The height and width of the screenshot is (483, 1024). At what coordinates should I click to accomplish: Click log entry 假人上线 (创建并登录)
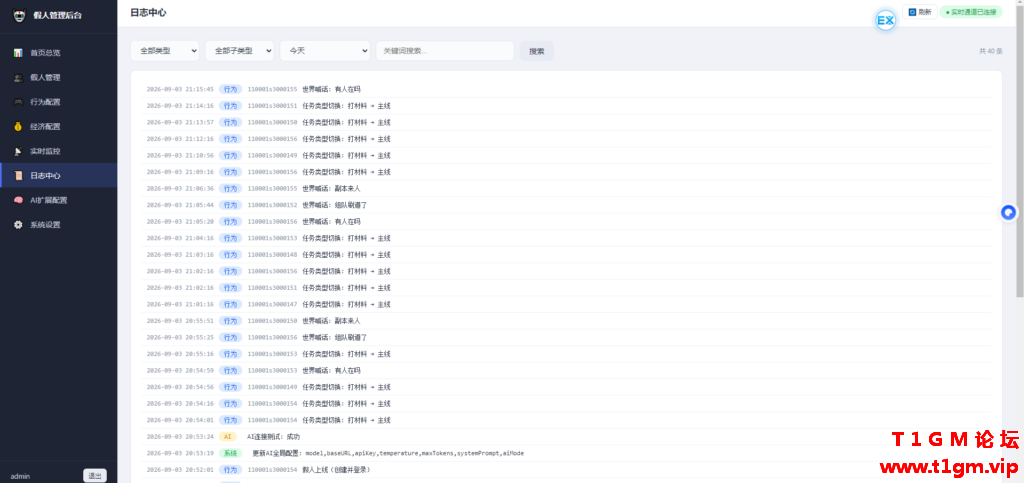click(x=338, y=470)
